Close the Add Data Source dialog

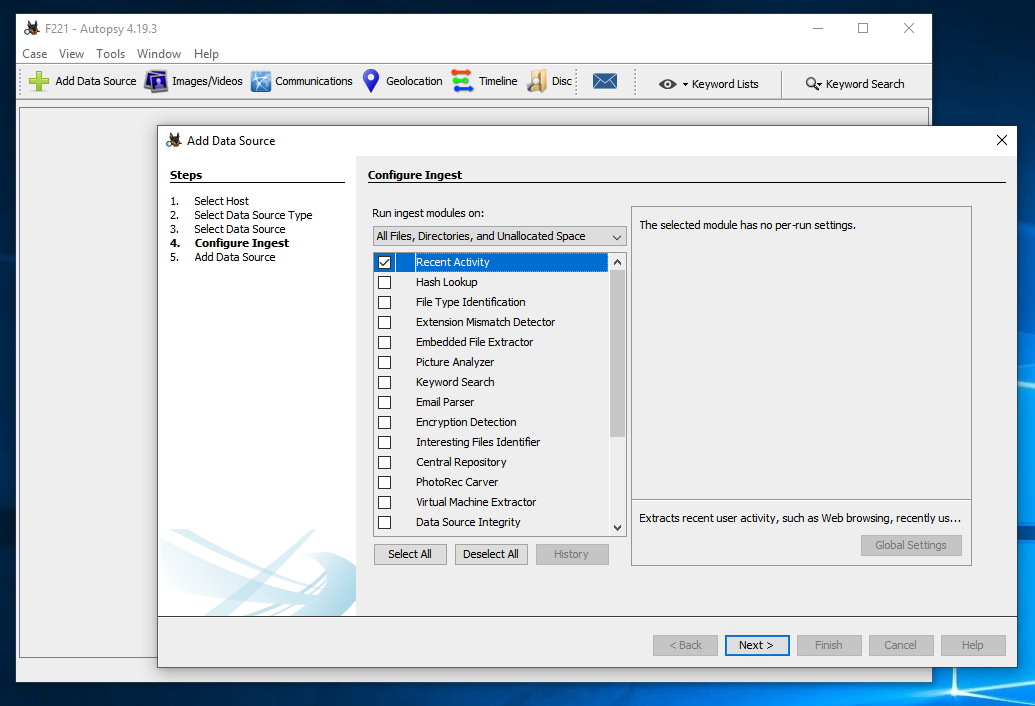tap(1001, 140)
